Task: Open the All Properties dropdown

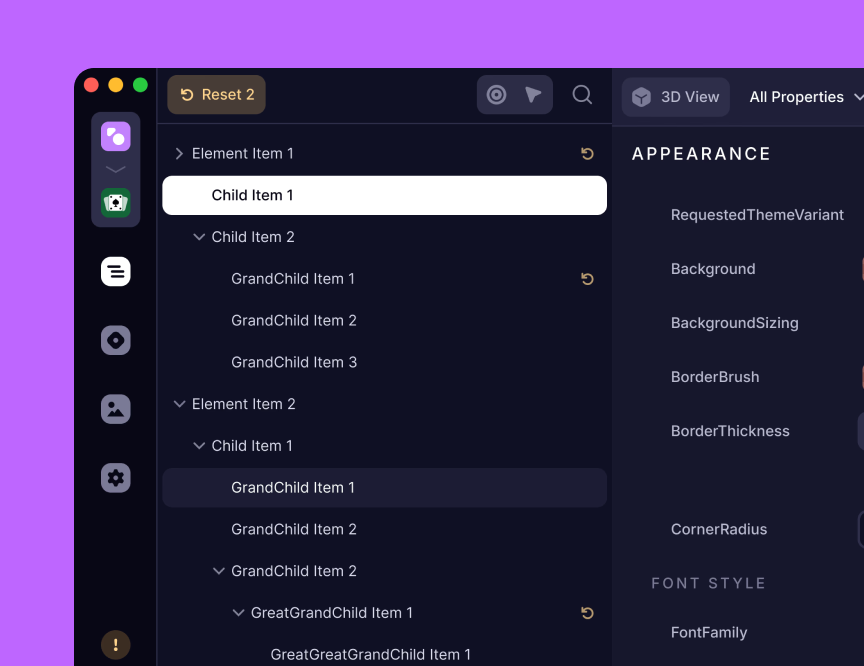Action: point(805,97)
